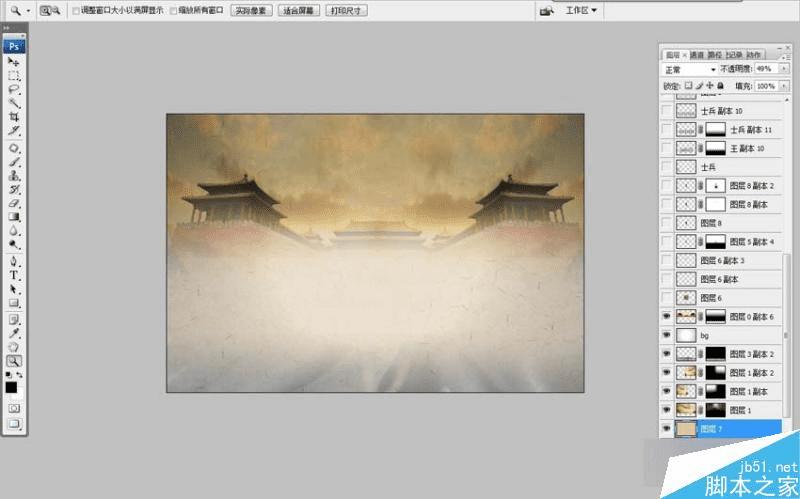Image resolution: width=800 pixels, height=499 pixels.
Task: Click lock position icon
Action: coord(710,86)
